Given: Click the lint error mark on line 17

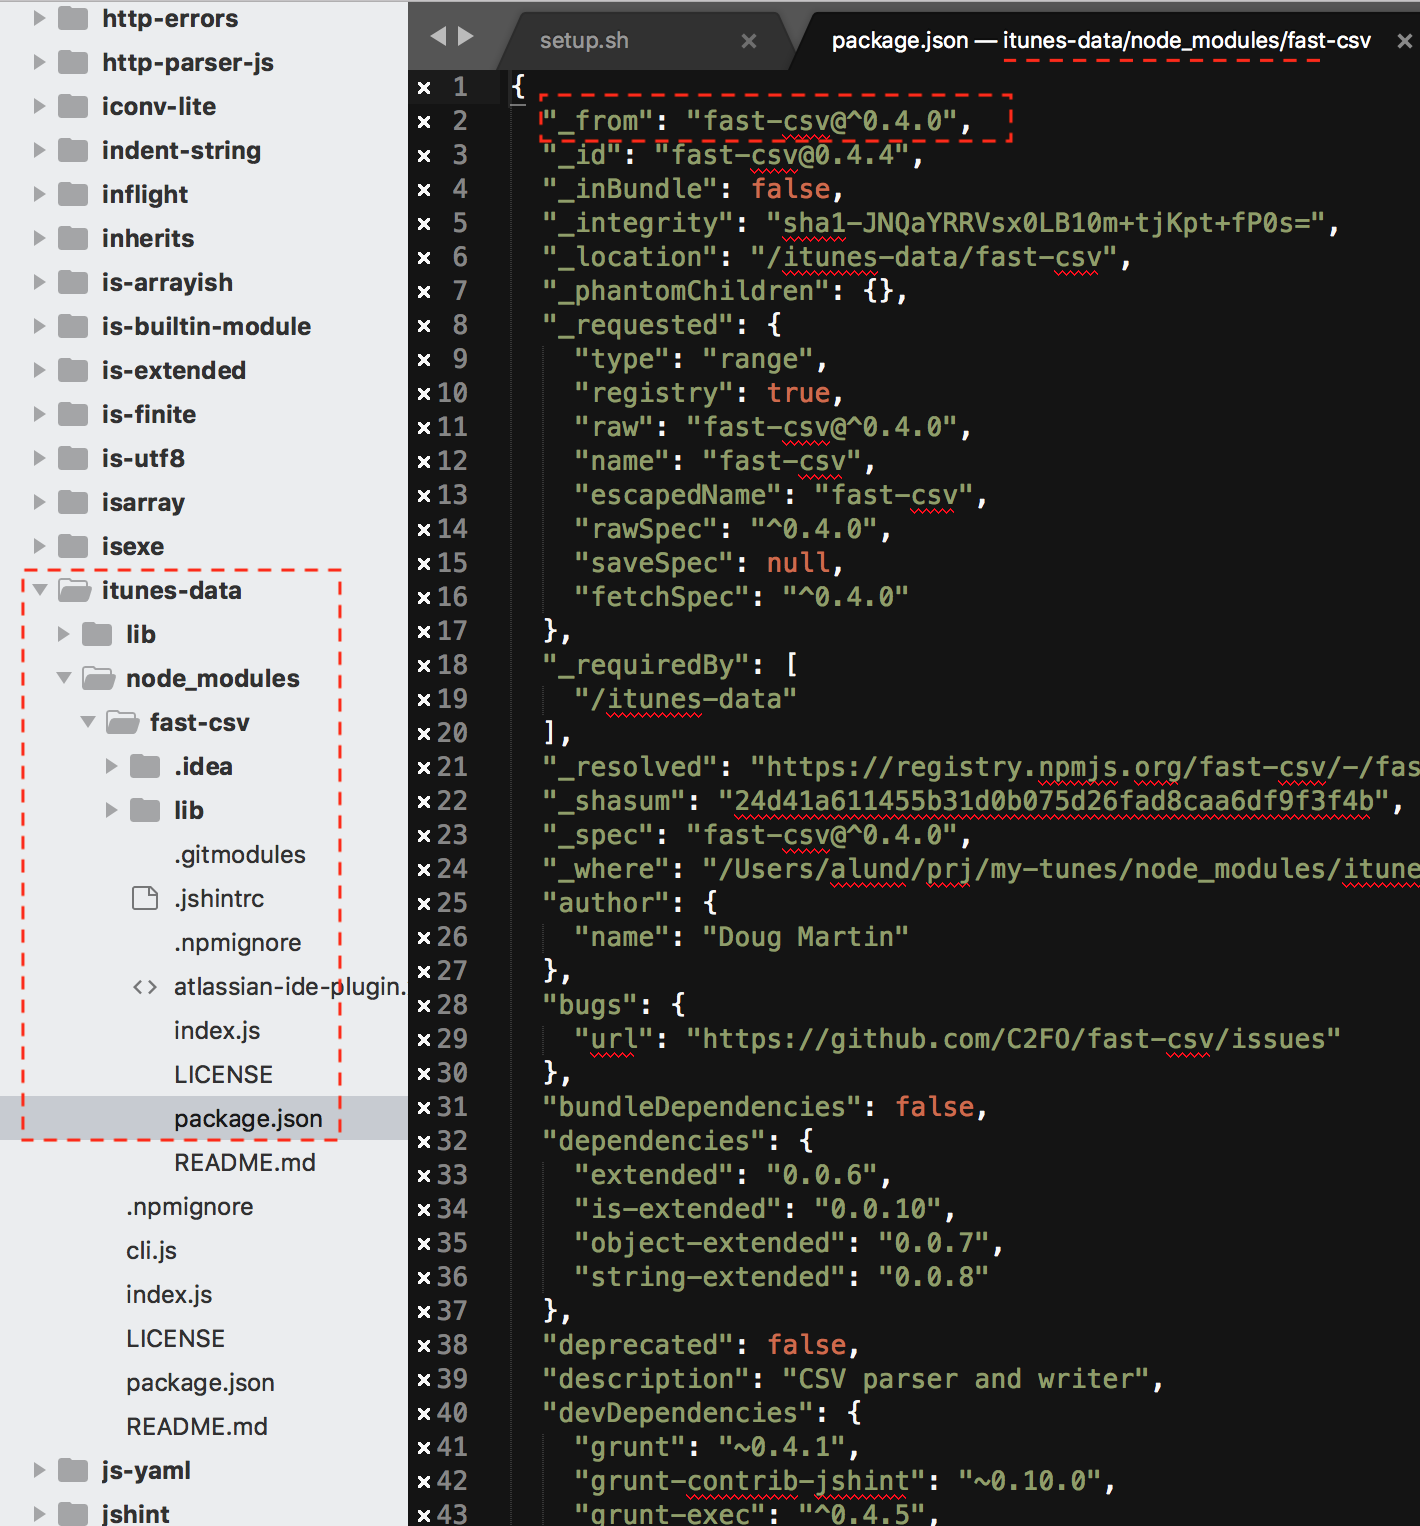Looking at the screenshot, I should [x=424, y=632].
